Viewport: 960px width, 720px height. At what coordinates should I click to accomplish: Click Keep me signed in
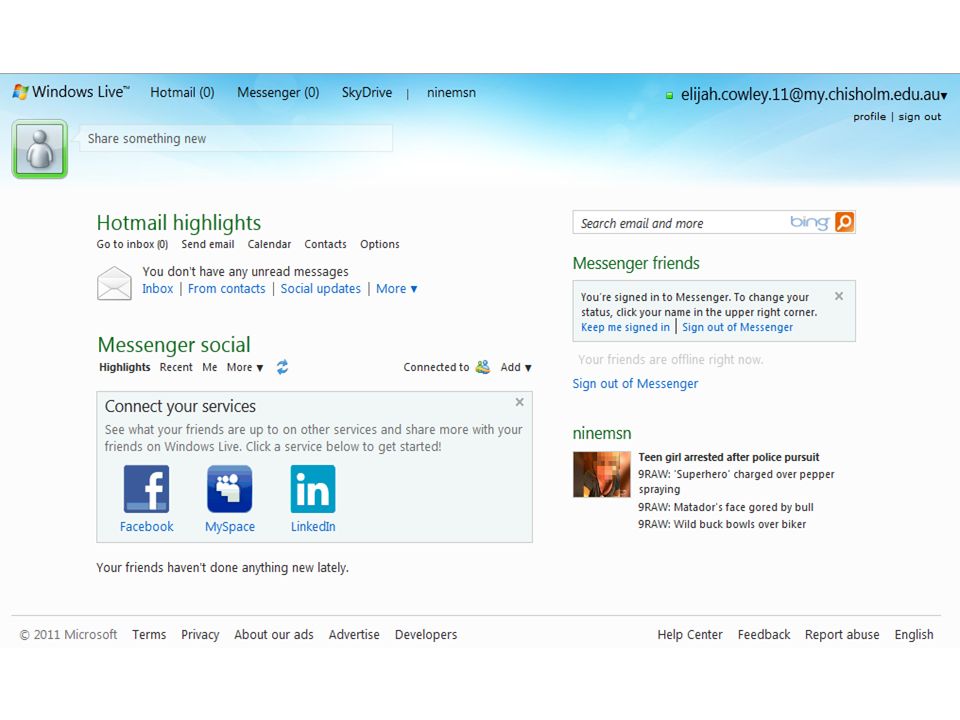coord(625,327)
